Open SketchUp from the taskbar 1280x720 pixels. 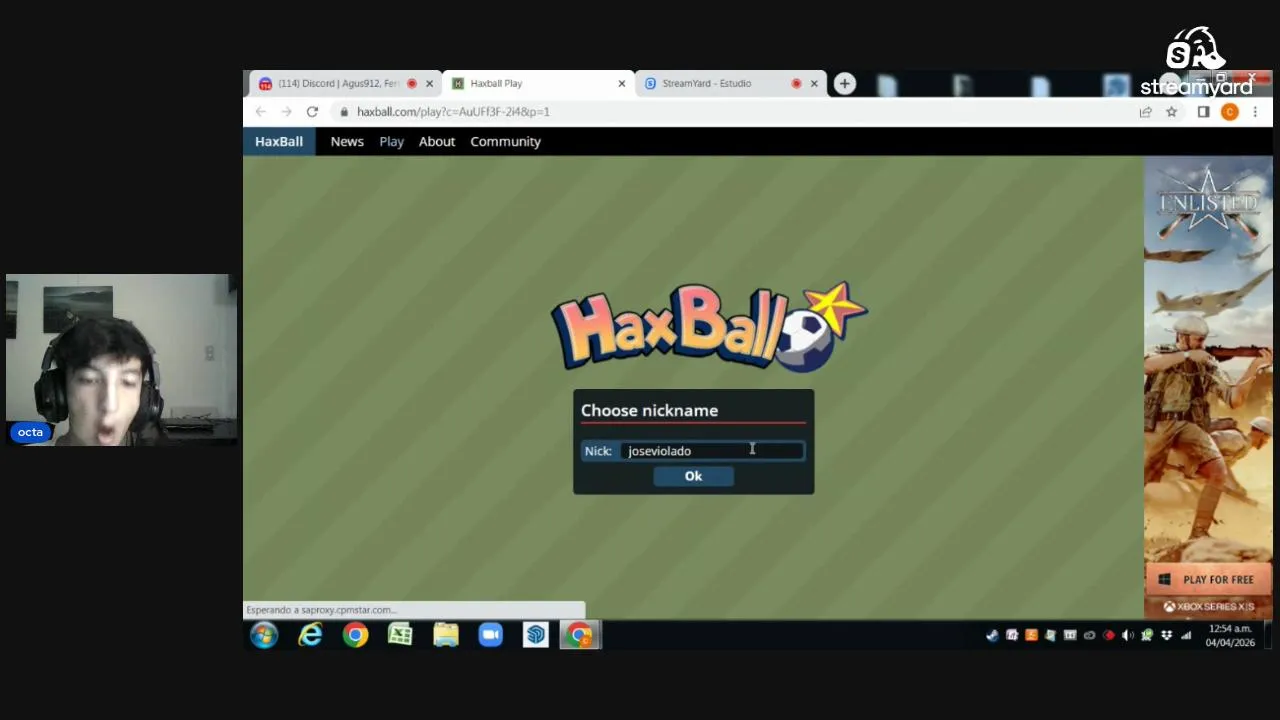[535, 635]
